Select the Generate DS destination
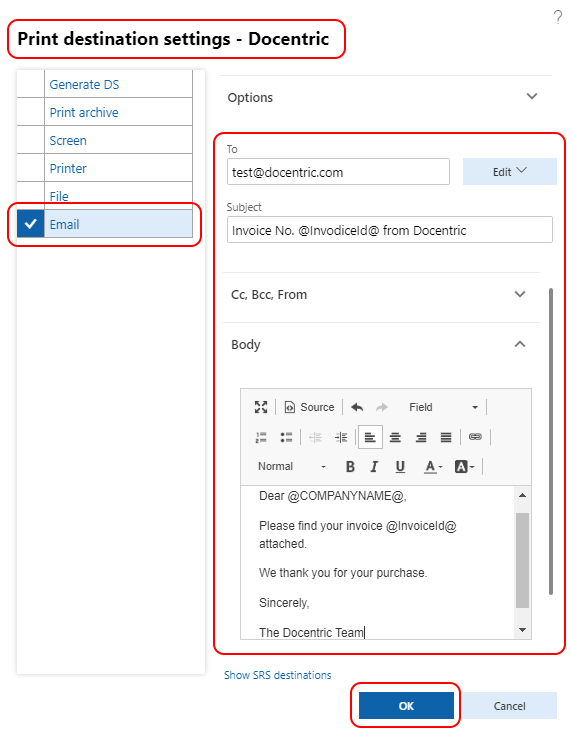This screenshot has height=737, width=571. tap(84, 85)
